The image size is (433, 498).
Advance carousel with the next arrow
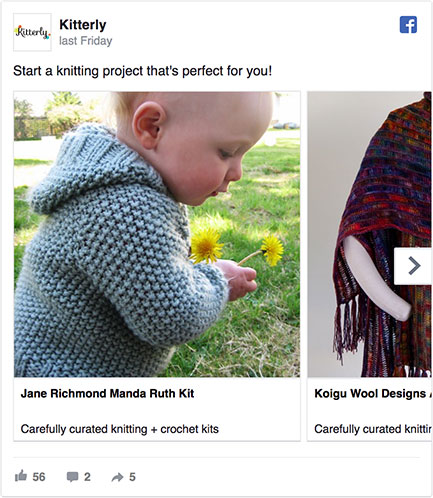pos(413,266)
